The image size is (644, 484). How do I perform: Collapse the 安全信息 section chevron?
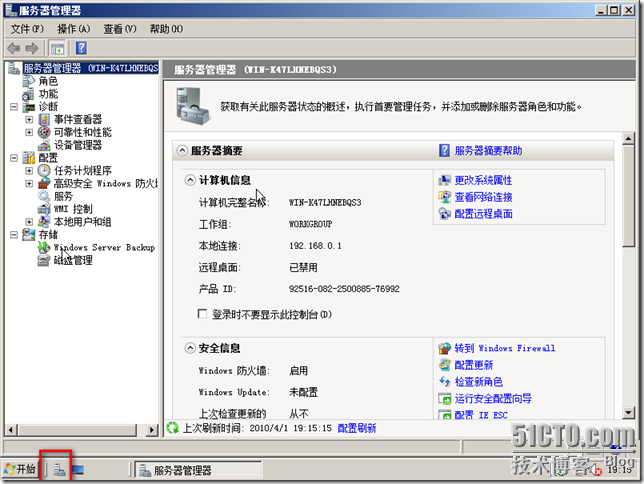coord(190,348)
